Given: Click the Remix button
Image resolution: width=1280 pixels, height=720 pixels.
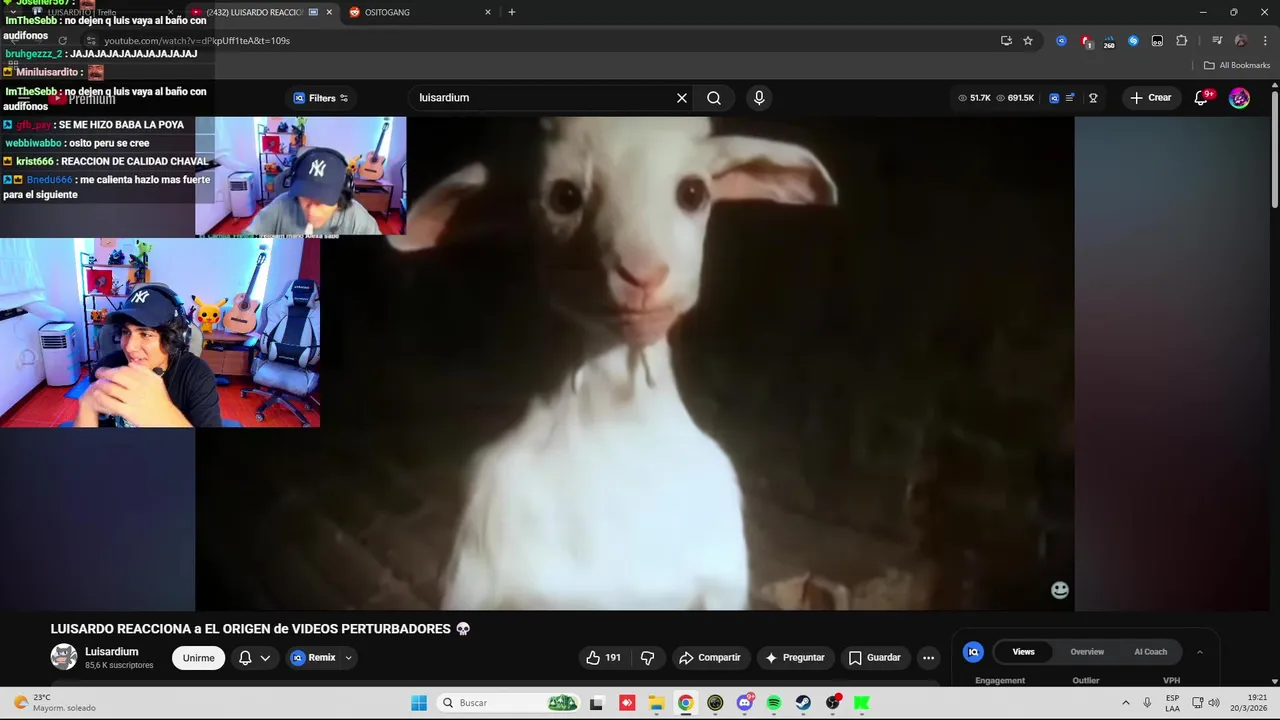Looking at the screenshot, I should click(313, 658).
